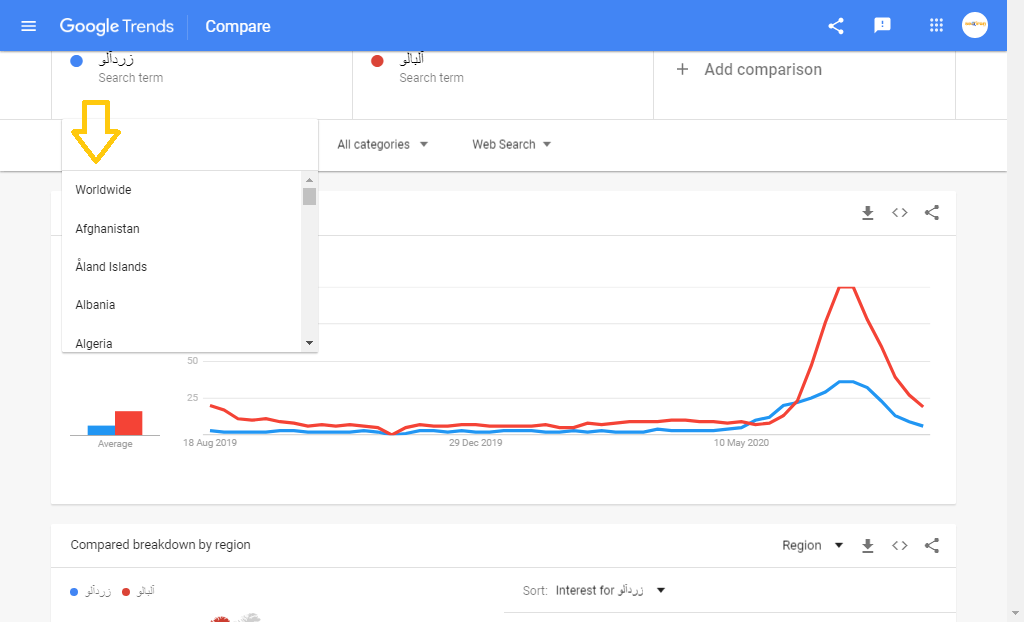
Task: Click Add comparison button
Action: point(750,70)
